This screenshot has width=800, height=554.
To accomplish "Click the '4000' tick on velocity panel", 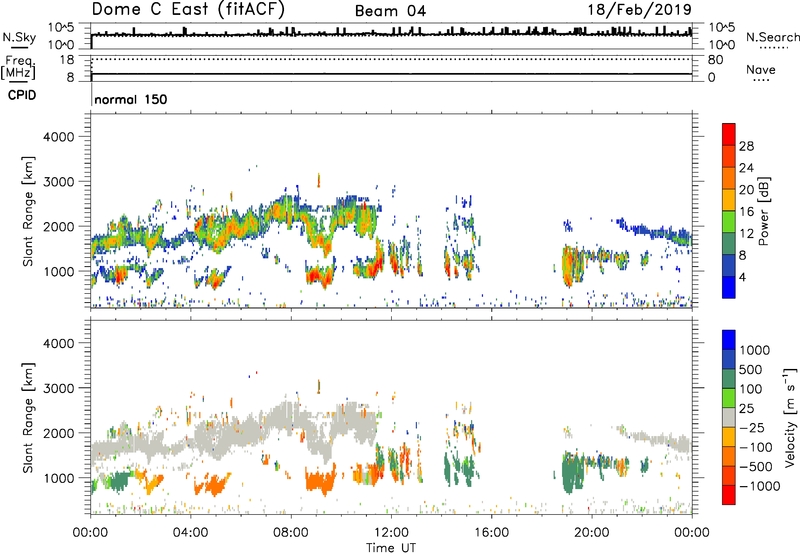I will 58,344.
